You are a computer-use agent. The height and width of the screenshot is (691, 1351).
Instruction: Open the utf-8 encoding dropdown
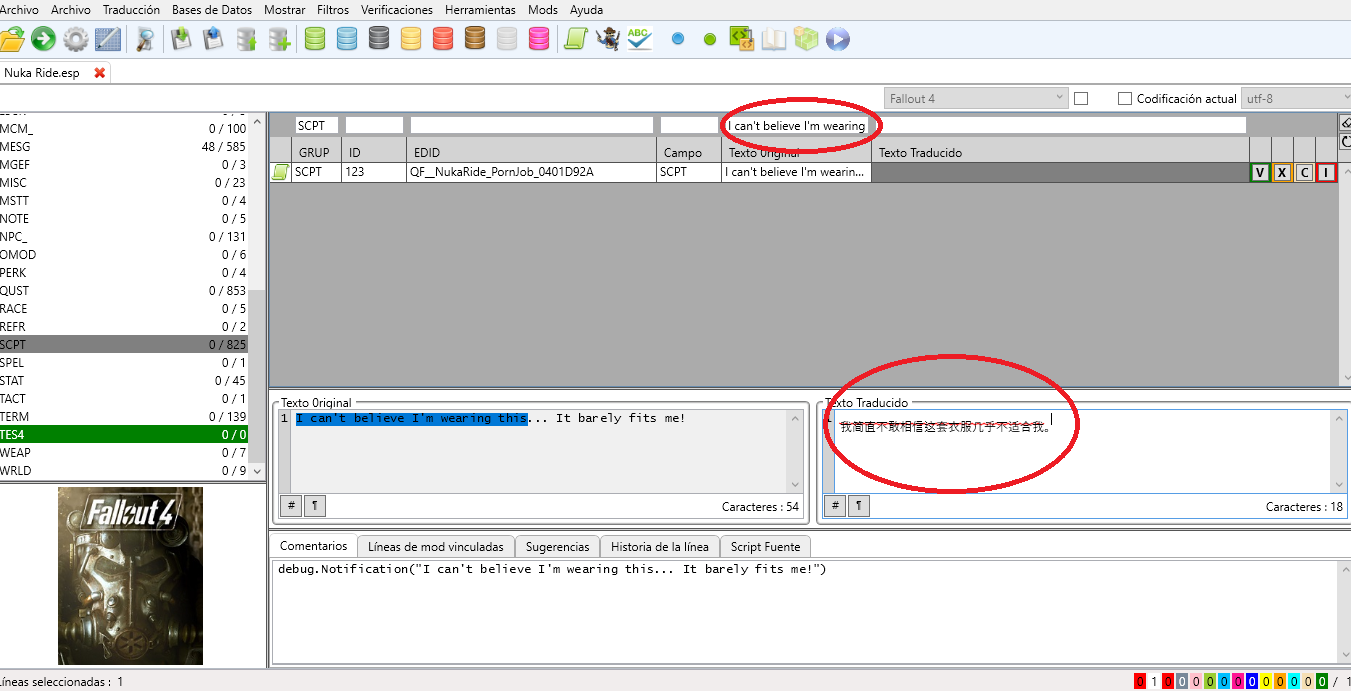click(x=1296, y=98)
